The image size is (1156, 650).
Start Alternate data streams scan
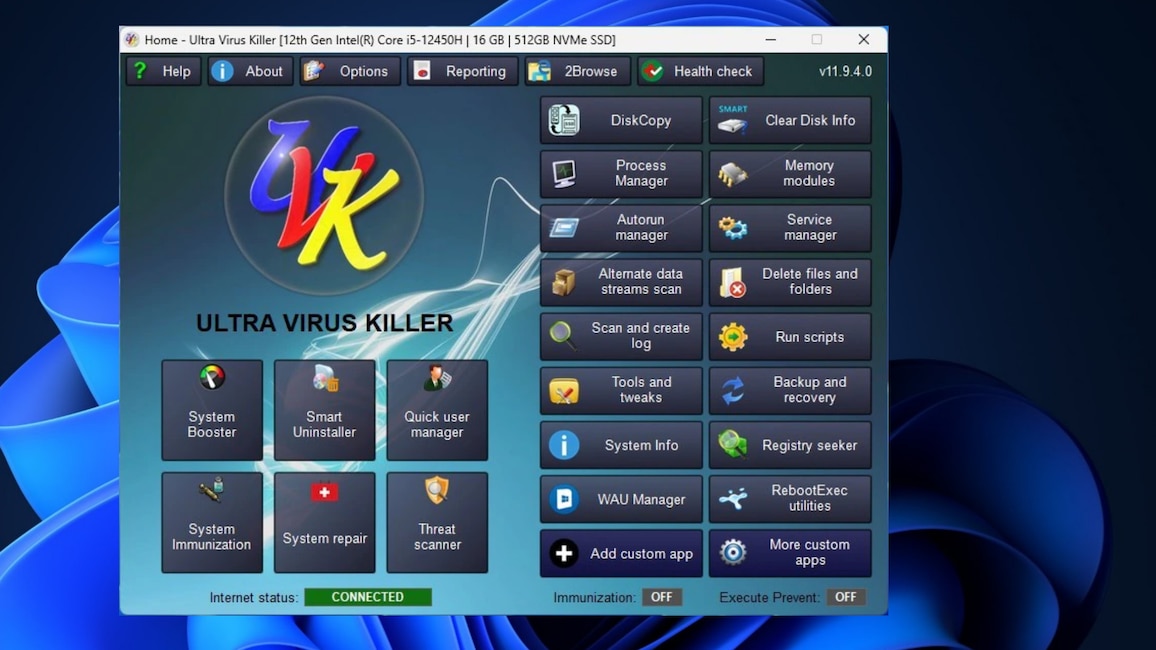[x=621, y=282]
